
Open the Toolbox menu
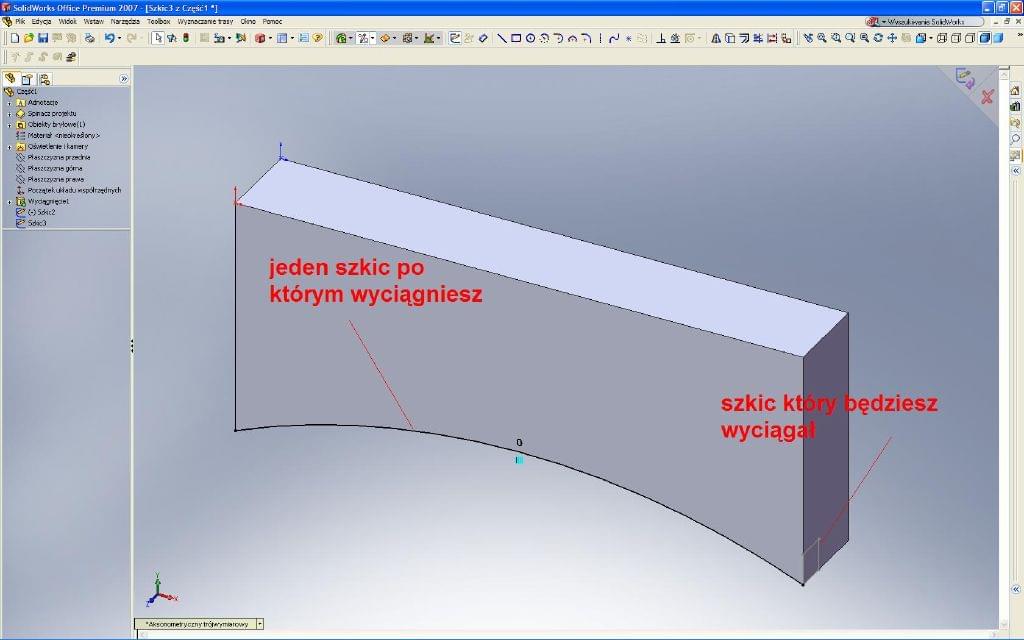click(159, 22)
